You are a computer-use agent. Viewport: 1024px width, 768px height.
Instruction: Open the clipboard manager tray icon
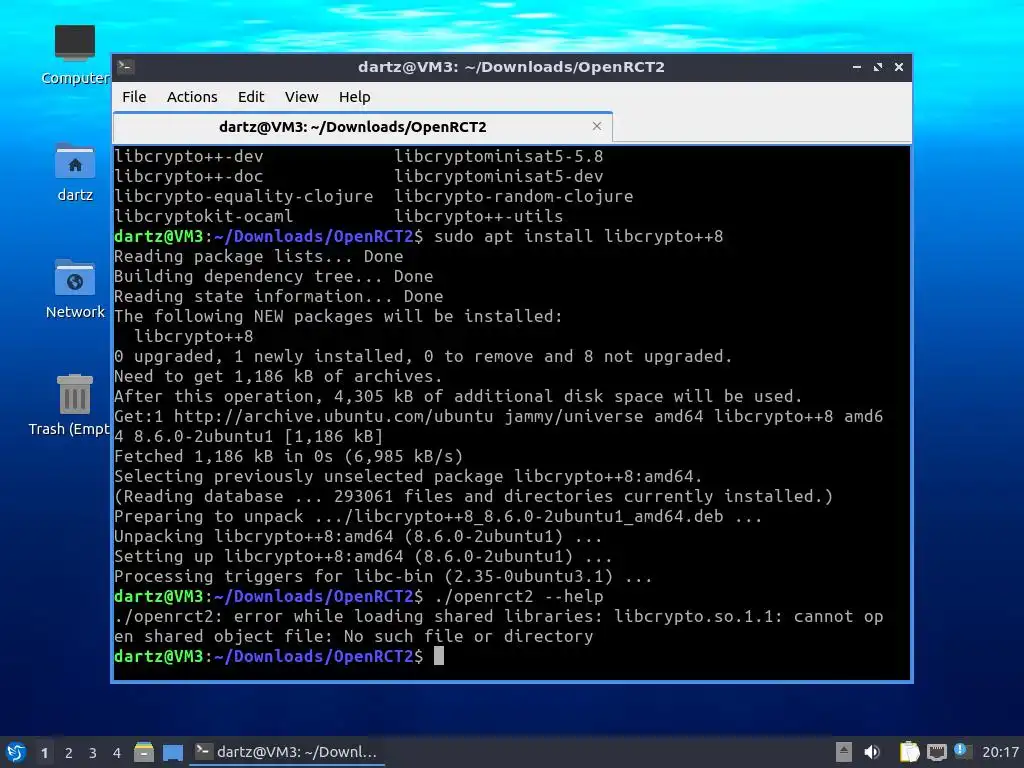tap(909, 752)
